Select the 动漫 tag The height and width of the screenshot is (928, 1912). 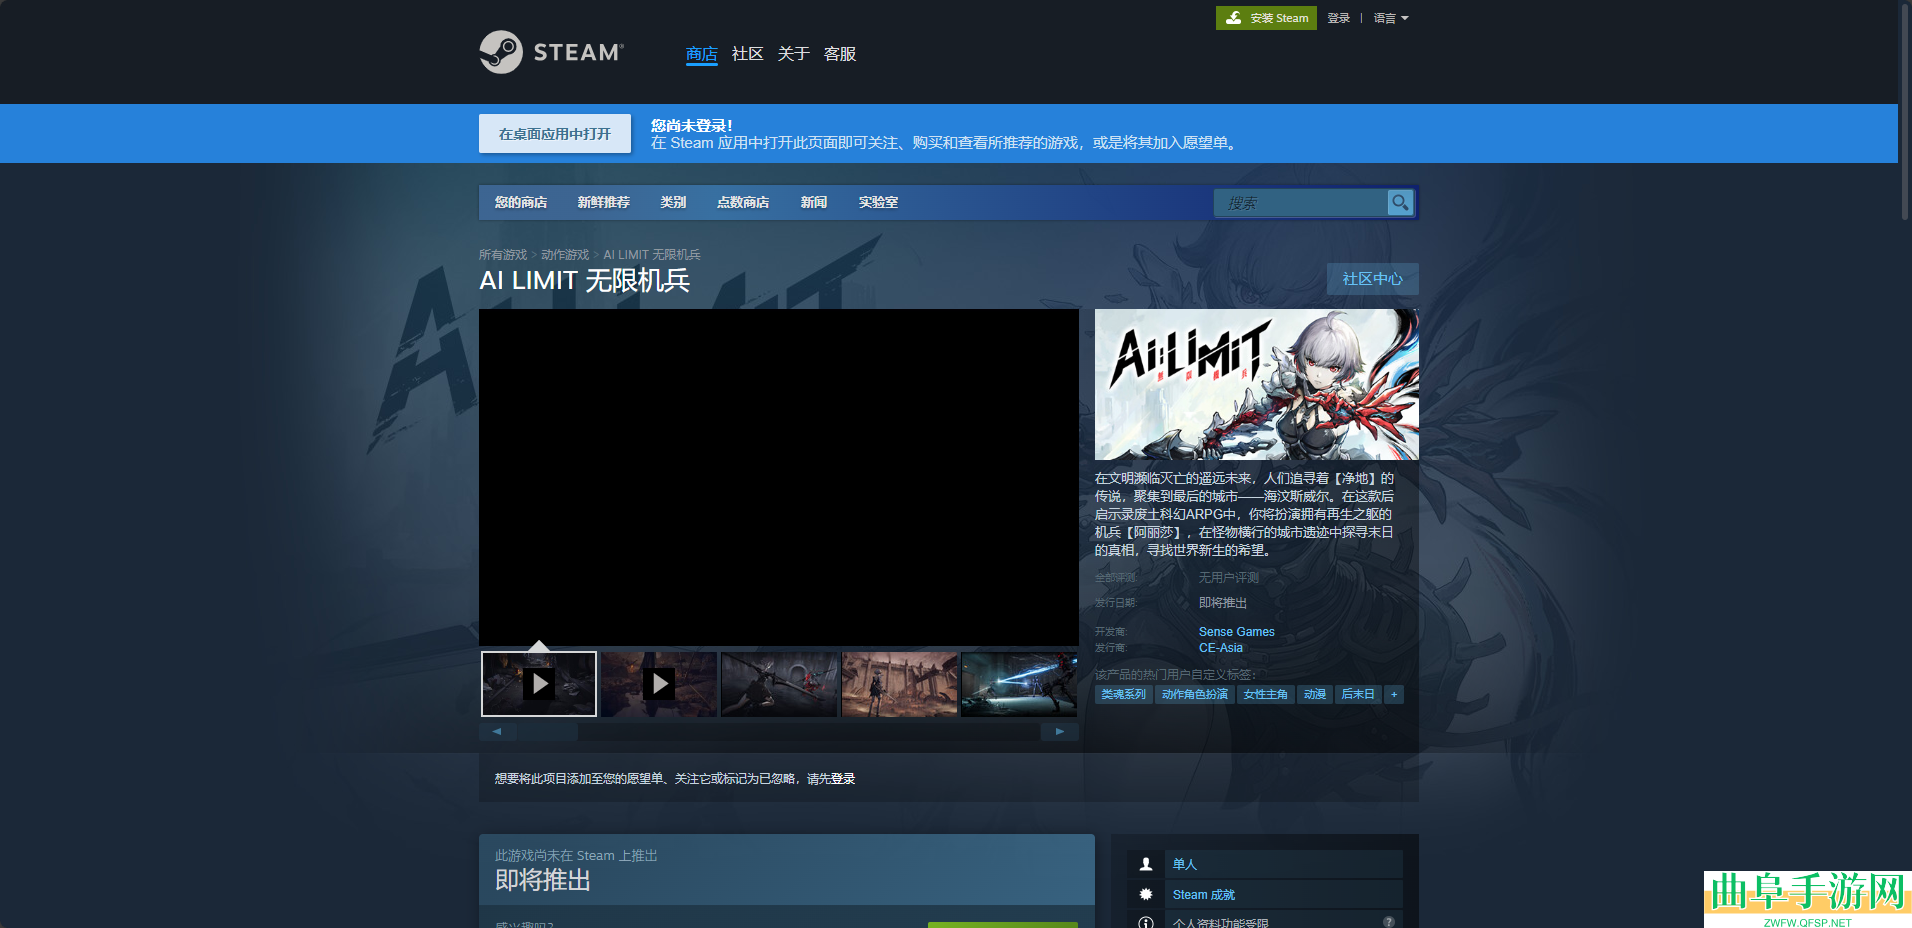[x=1315, y=694]
